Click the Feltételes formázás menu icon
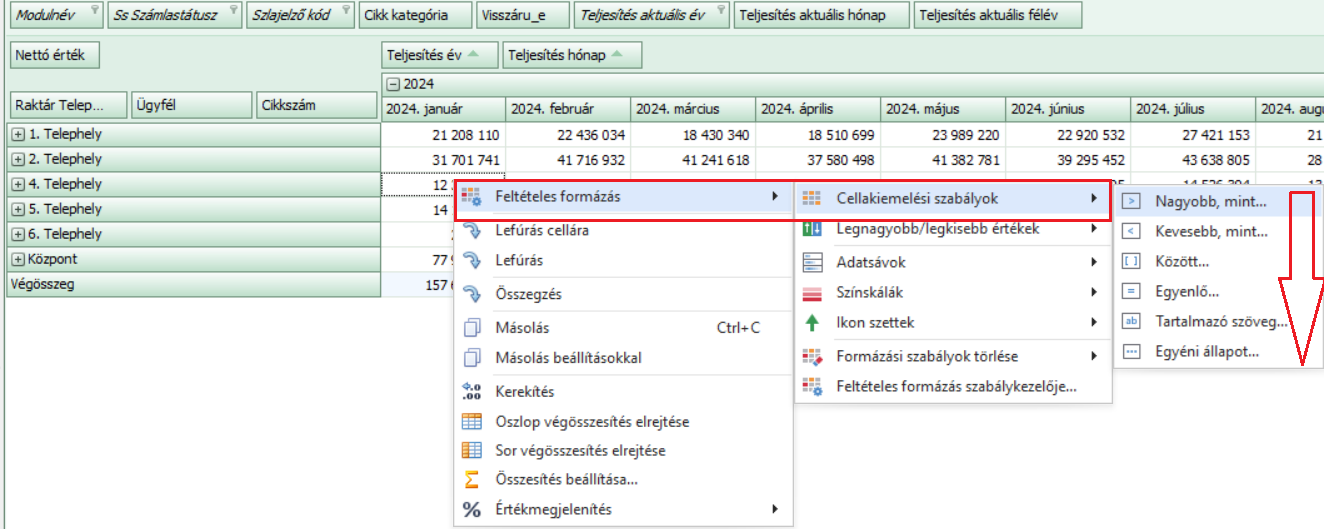1324x529 pixels. click(x=472, y=197)
